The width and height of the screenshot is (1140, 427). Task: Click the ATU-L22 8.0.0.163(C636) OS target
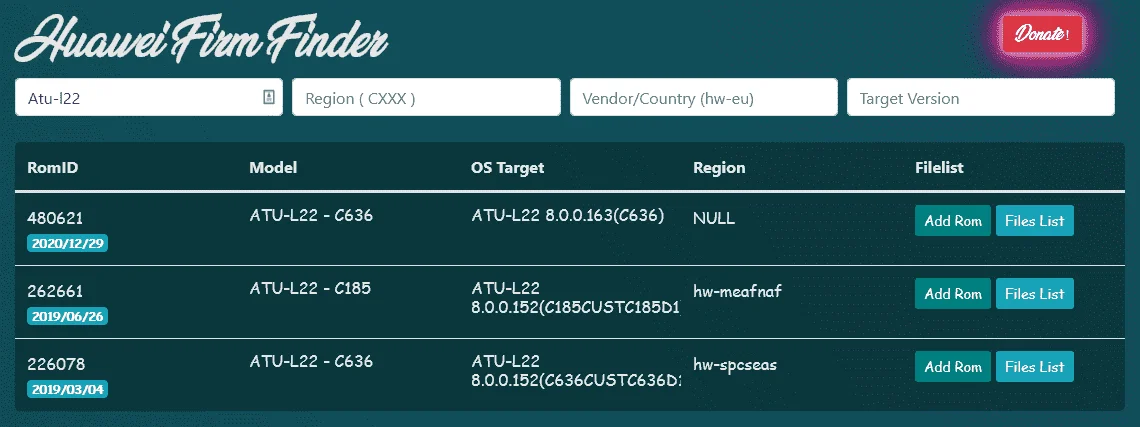point(568,216)
